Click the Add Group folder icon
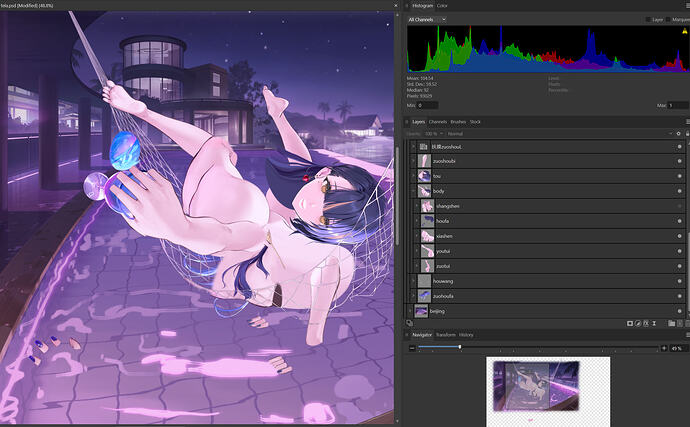Screen dimensions: 690x427 pos(672,323)
